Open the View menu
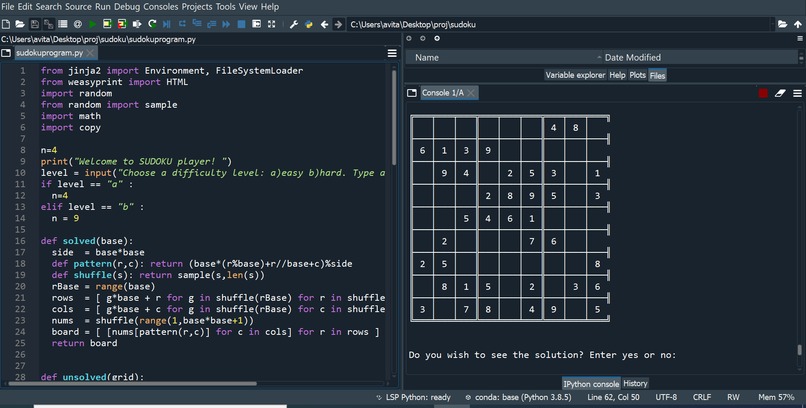 point(248,7)
